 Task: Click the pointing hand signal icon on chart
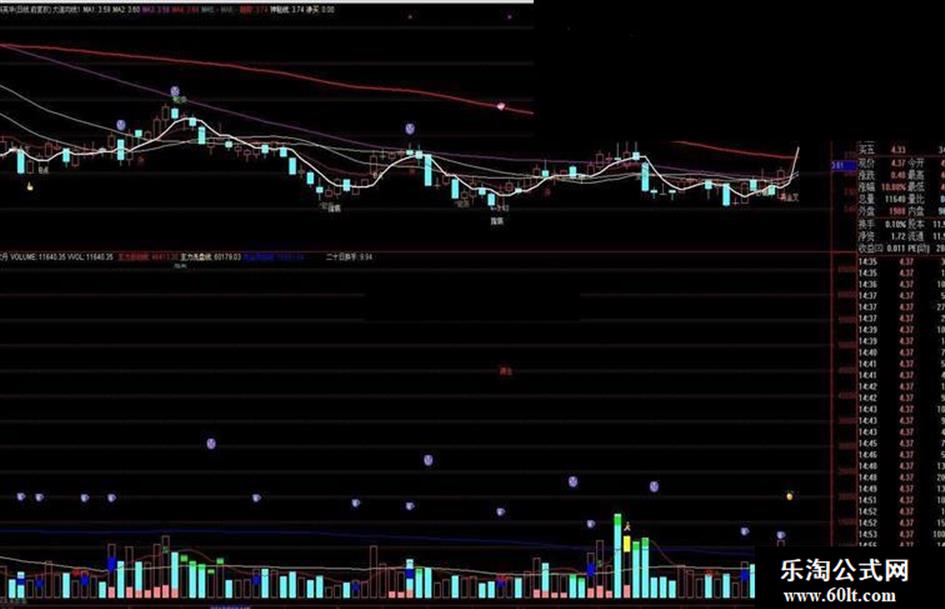tap(30, 187)
